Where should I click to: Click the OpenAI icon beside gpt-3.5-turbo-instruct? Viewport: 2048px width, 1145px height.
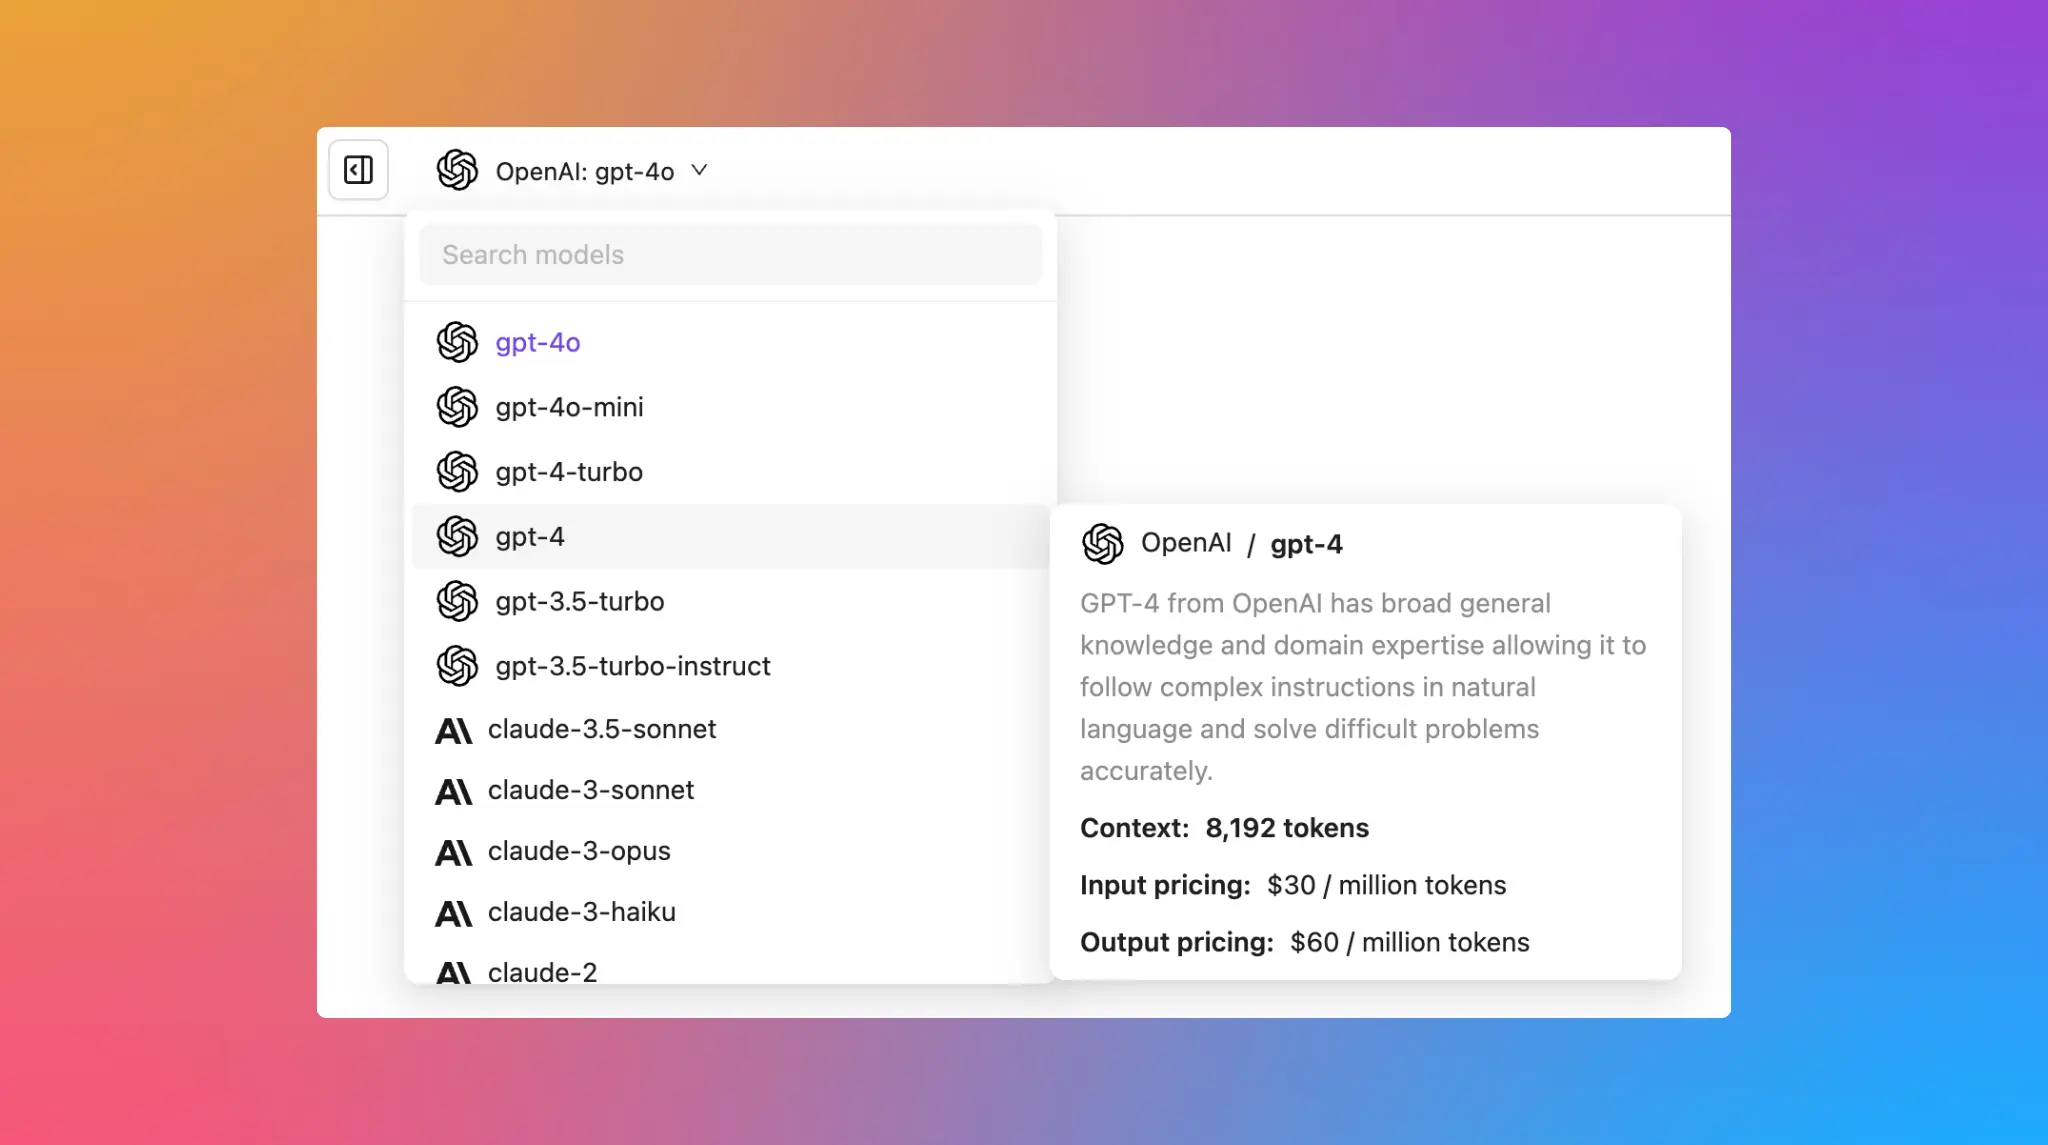(x=457, y=666)
